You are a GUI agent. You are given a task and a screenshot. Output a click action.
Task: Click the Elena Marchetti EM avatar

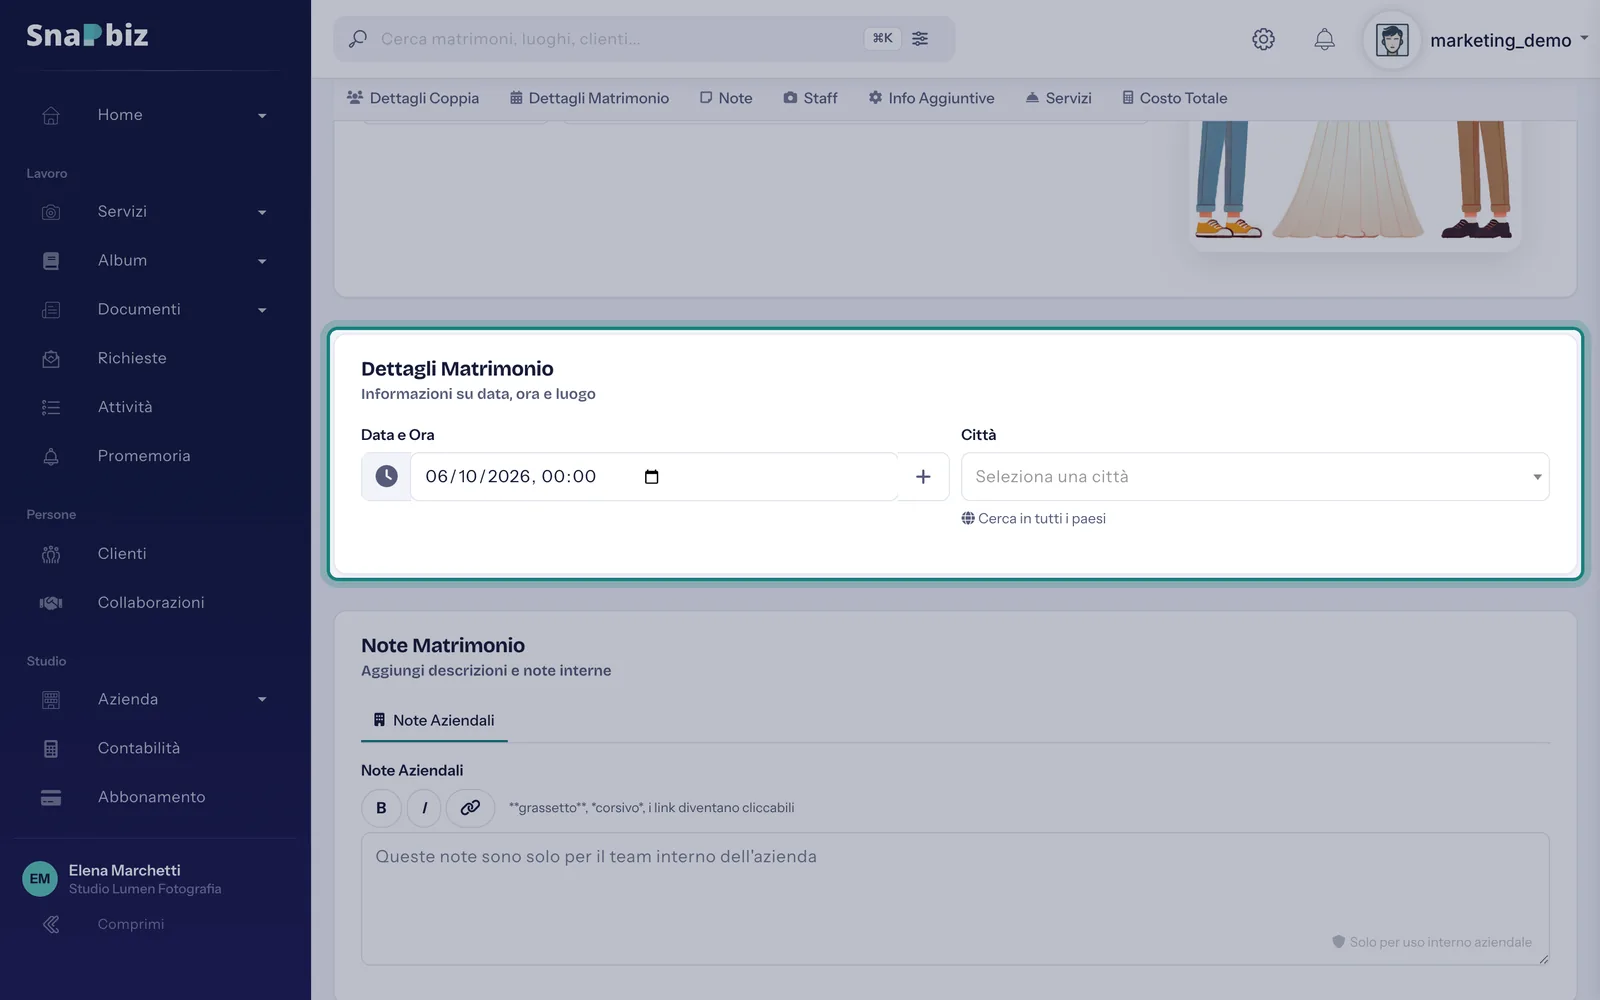click(40, 879)
